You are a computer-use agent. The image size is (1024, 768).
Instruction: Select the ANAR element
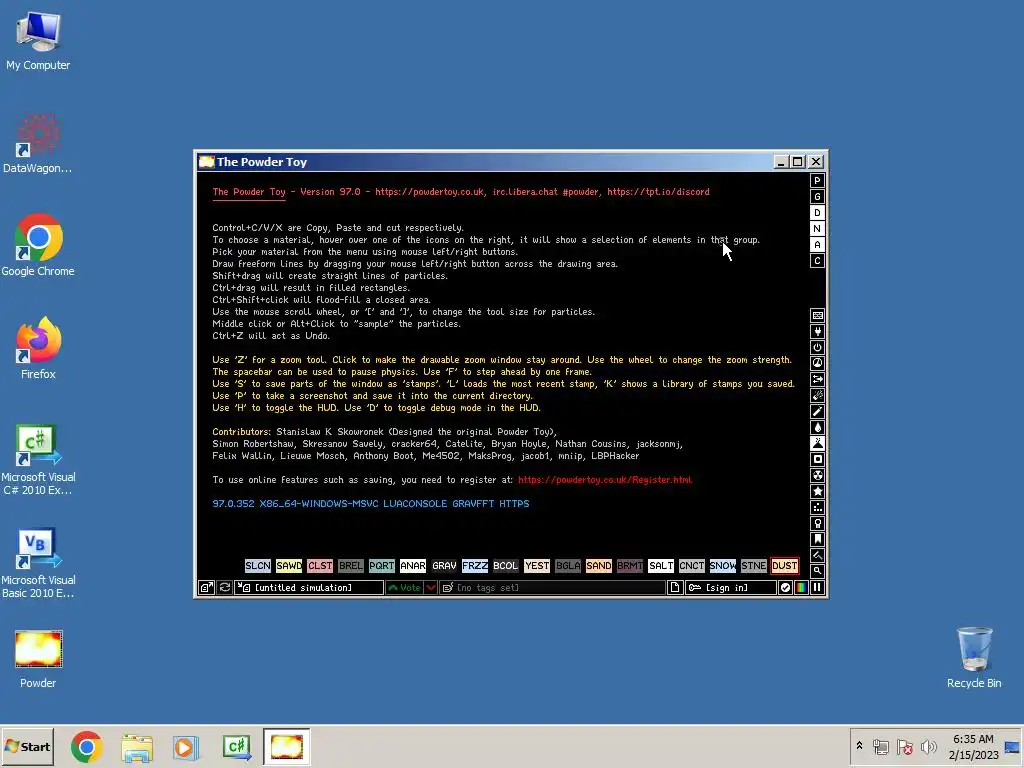coord(413,566)
